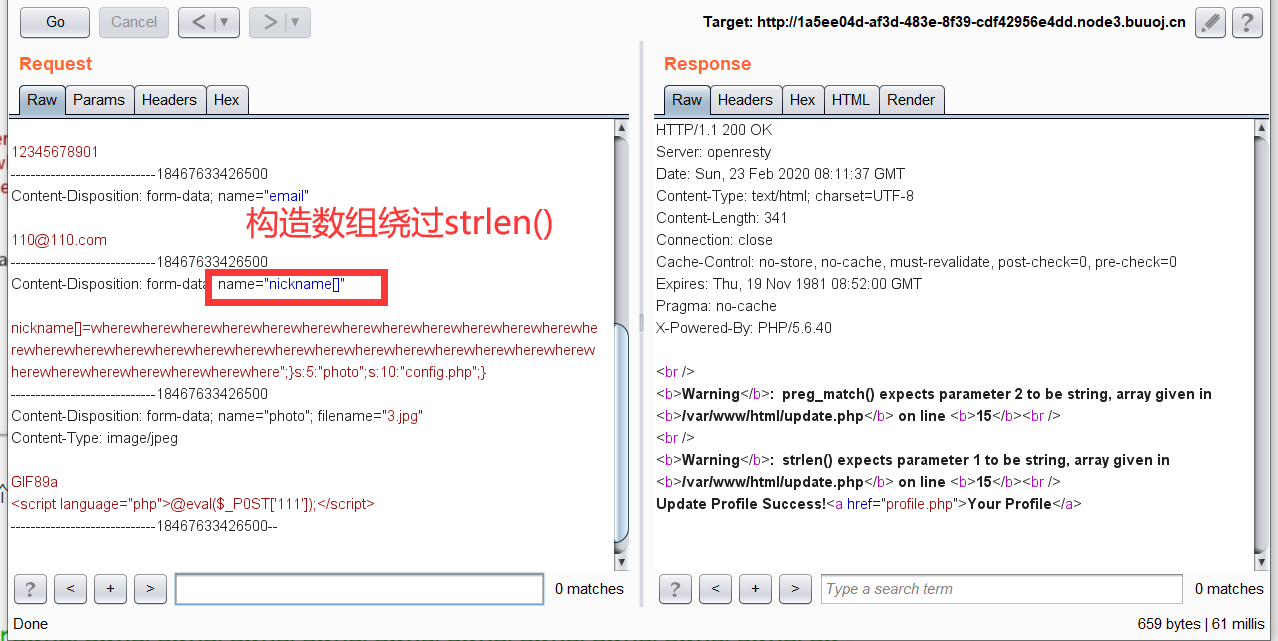This screenshot has width=1278, height=641.
Task: Click response search next match button
Action: (x=795, y=589)
